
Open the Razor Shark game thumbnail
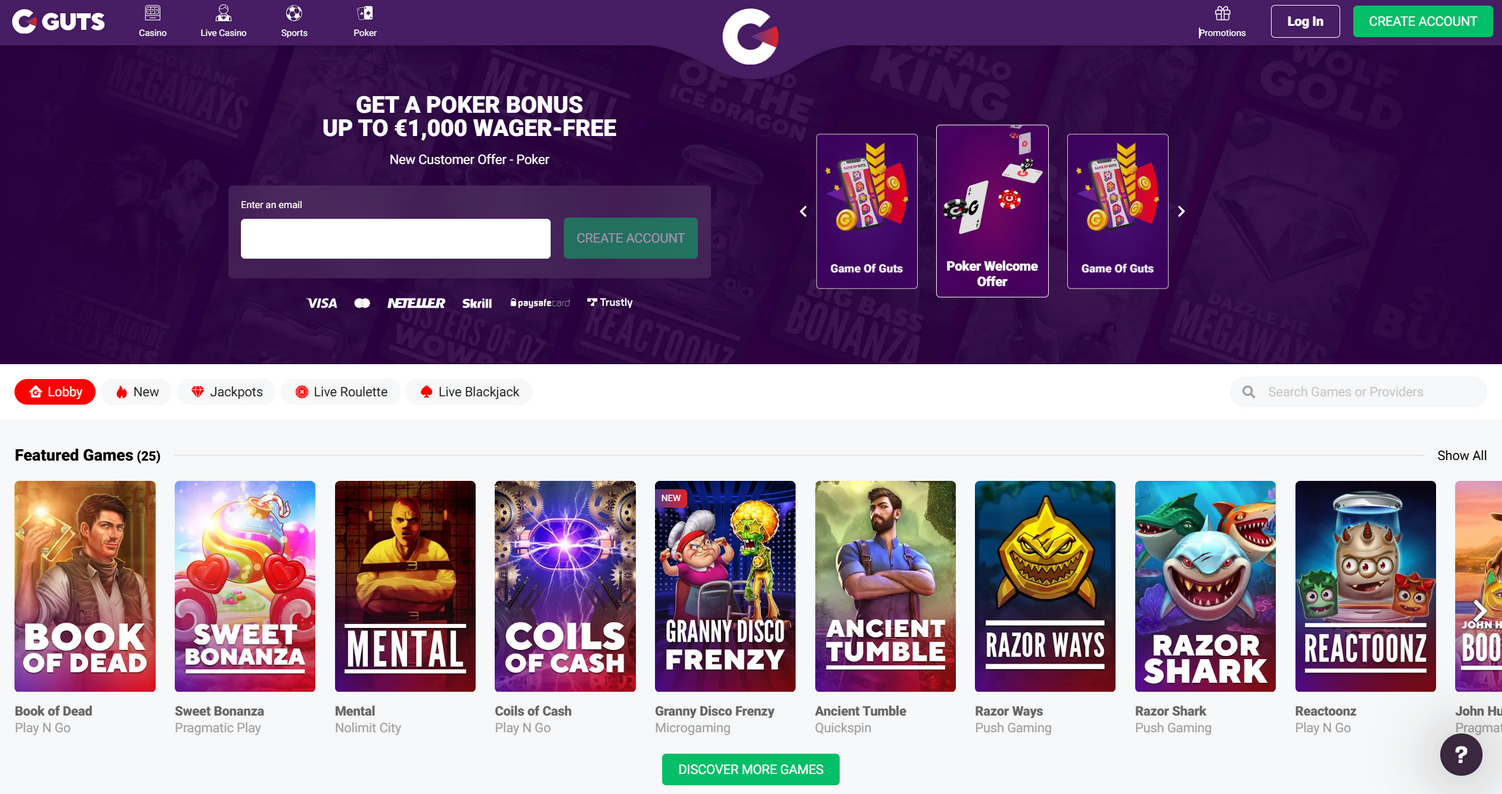click(x=1205, y=586)
